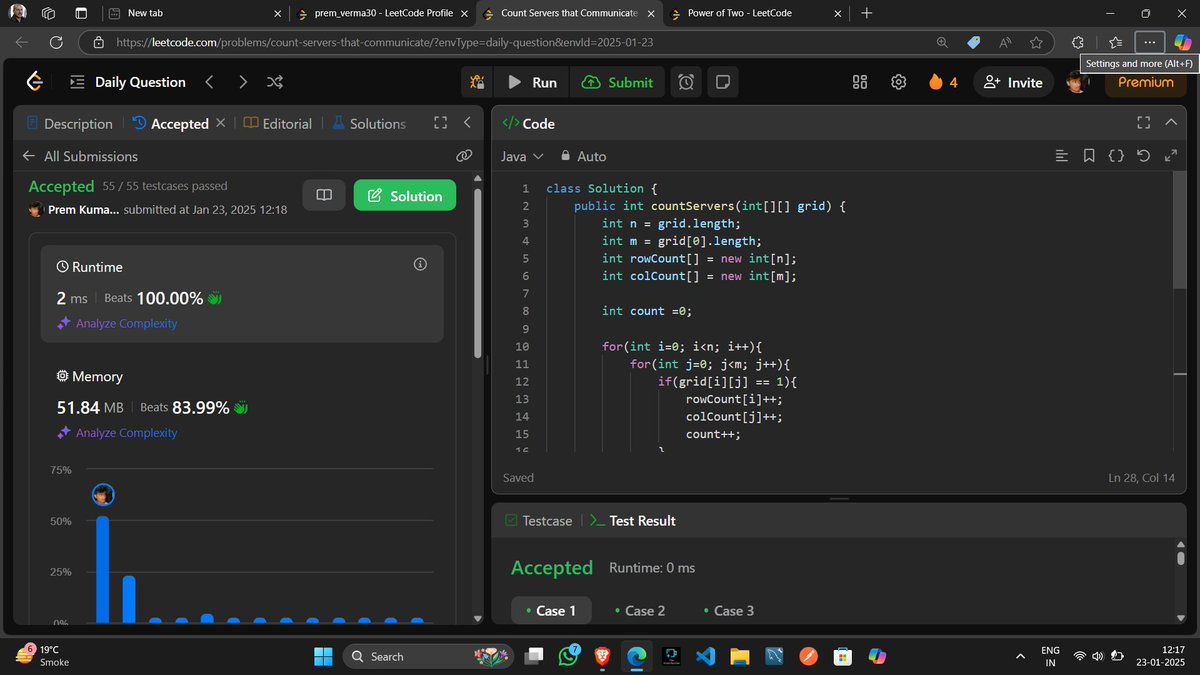Start the timer alarm clock icon

click(x=686, y=82)
